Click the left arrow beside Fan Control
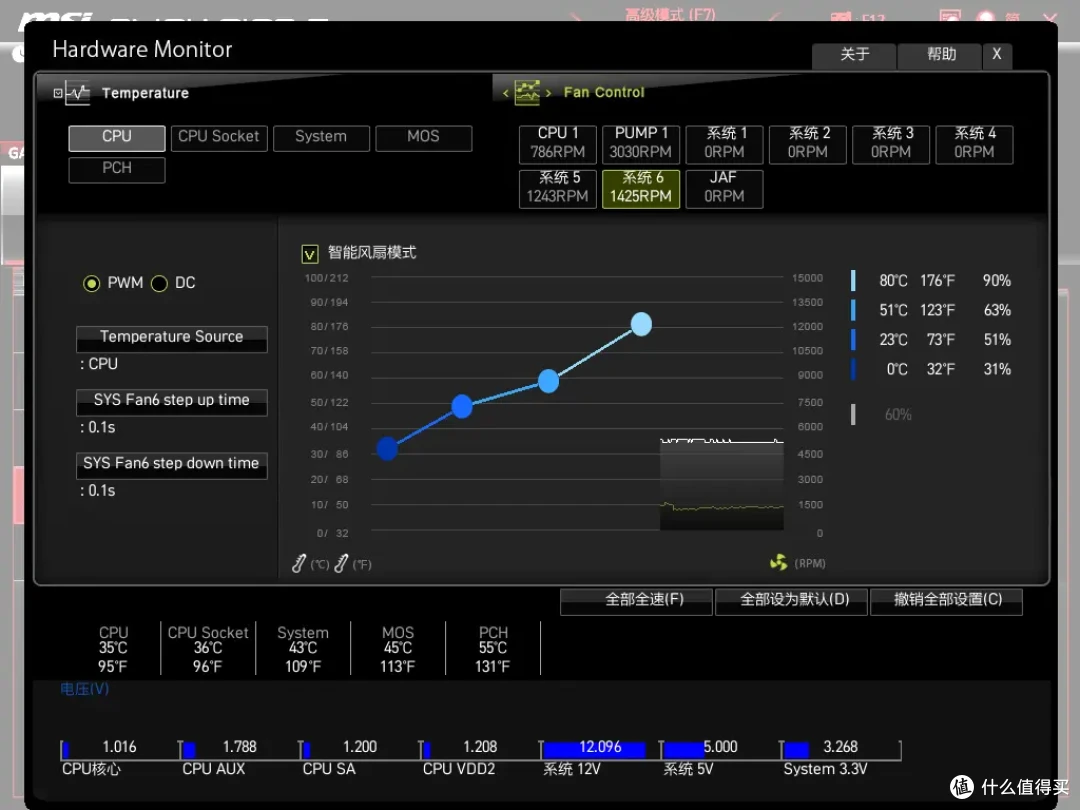The image size is (1080, 810). click(x=506, y=93)
